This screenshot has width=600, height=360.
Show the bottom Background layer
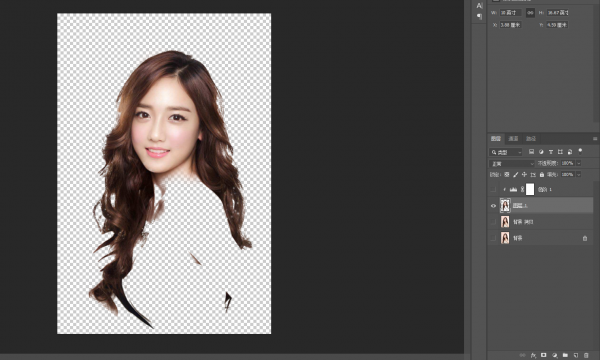pos(493,238)
